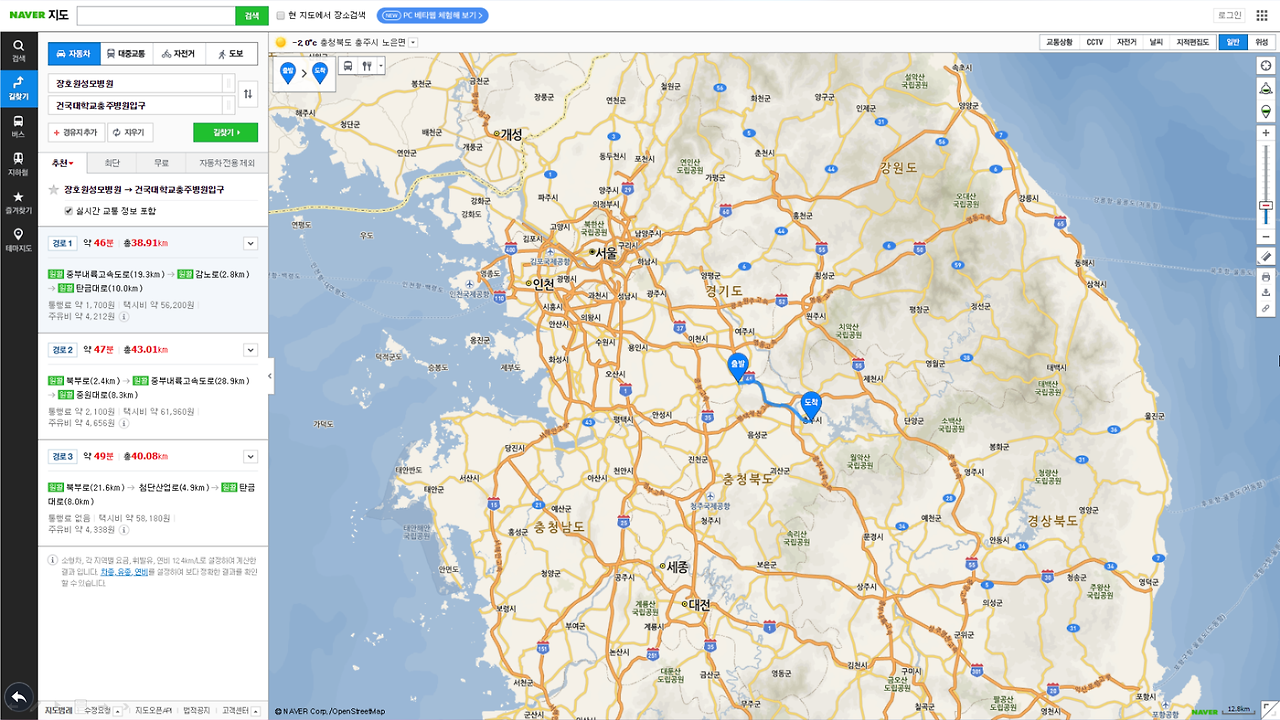The width and height of the screenshot is (1280, 720).
Task: Select the 길찾기 directions sidebar icon
Action: [18, 88]
